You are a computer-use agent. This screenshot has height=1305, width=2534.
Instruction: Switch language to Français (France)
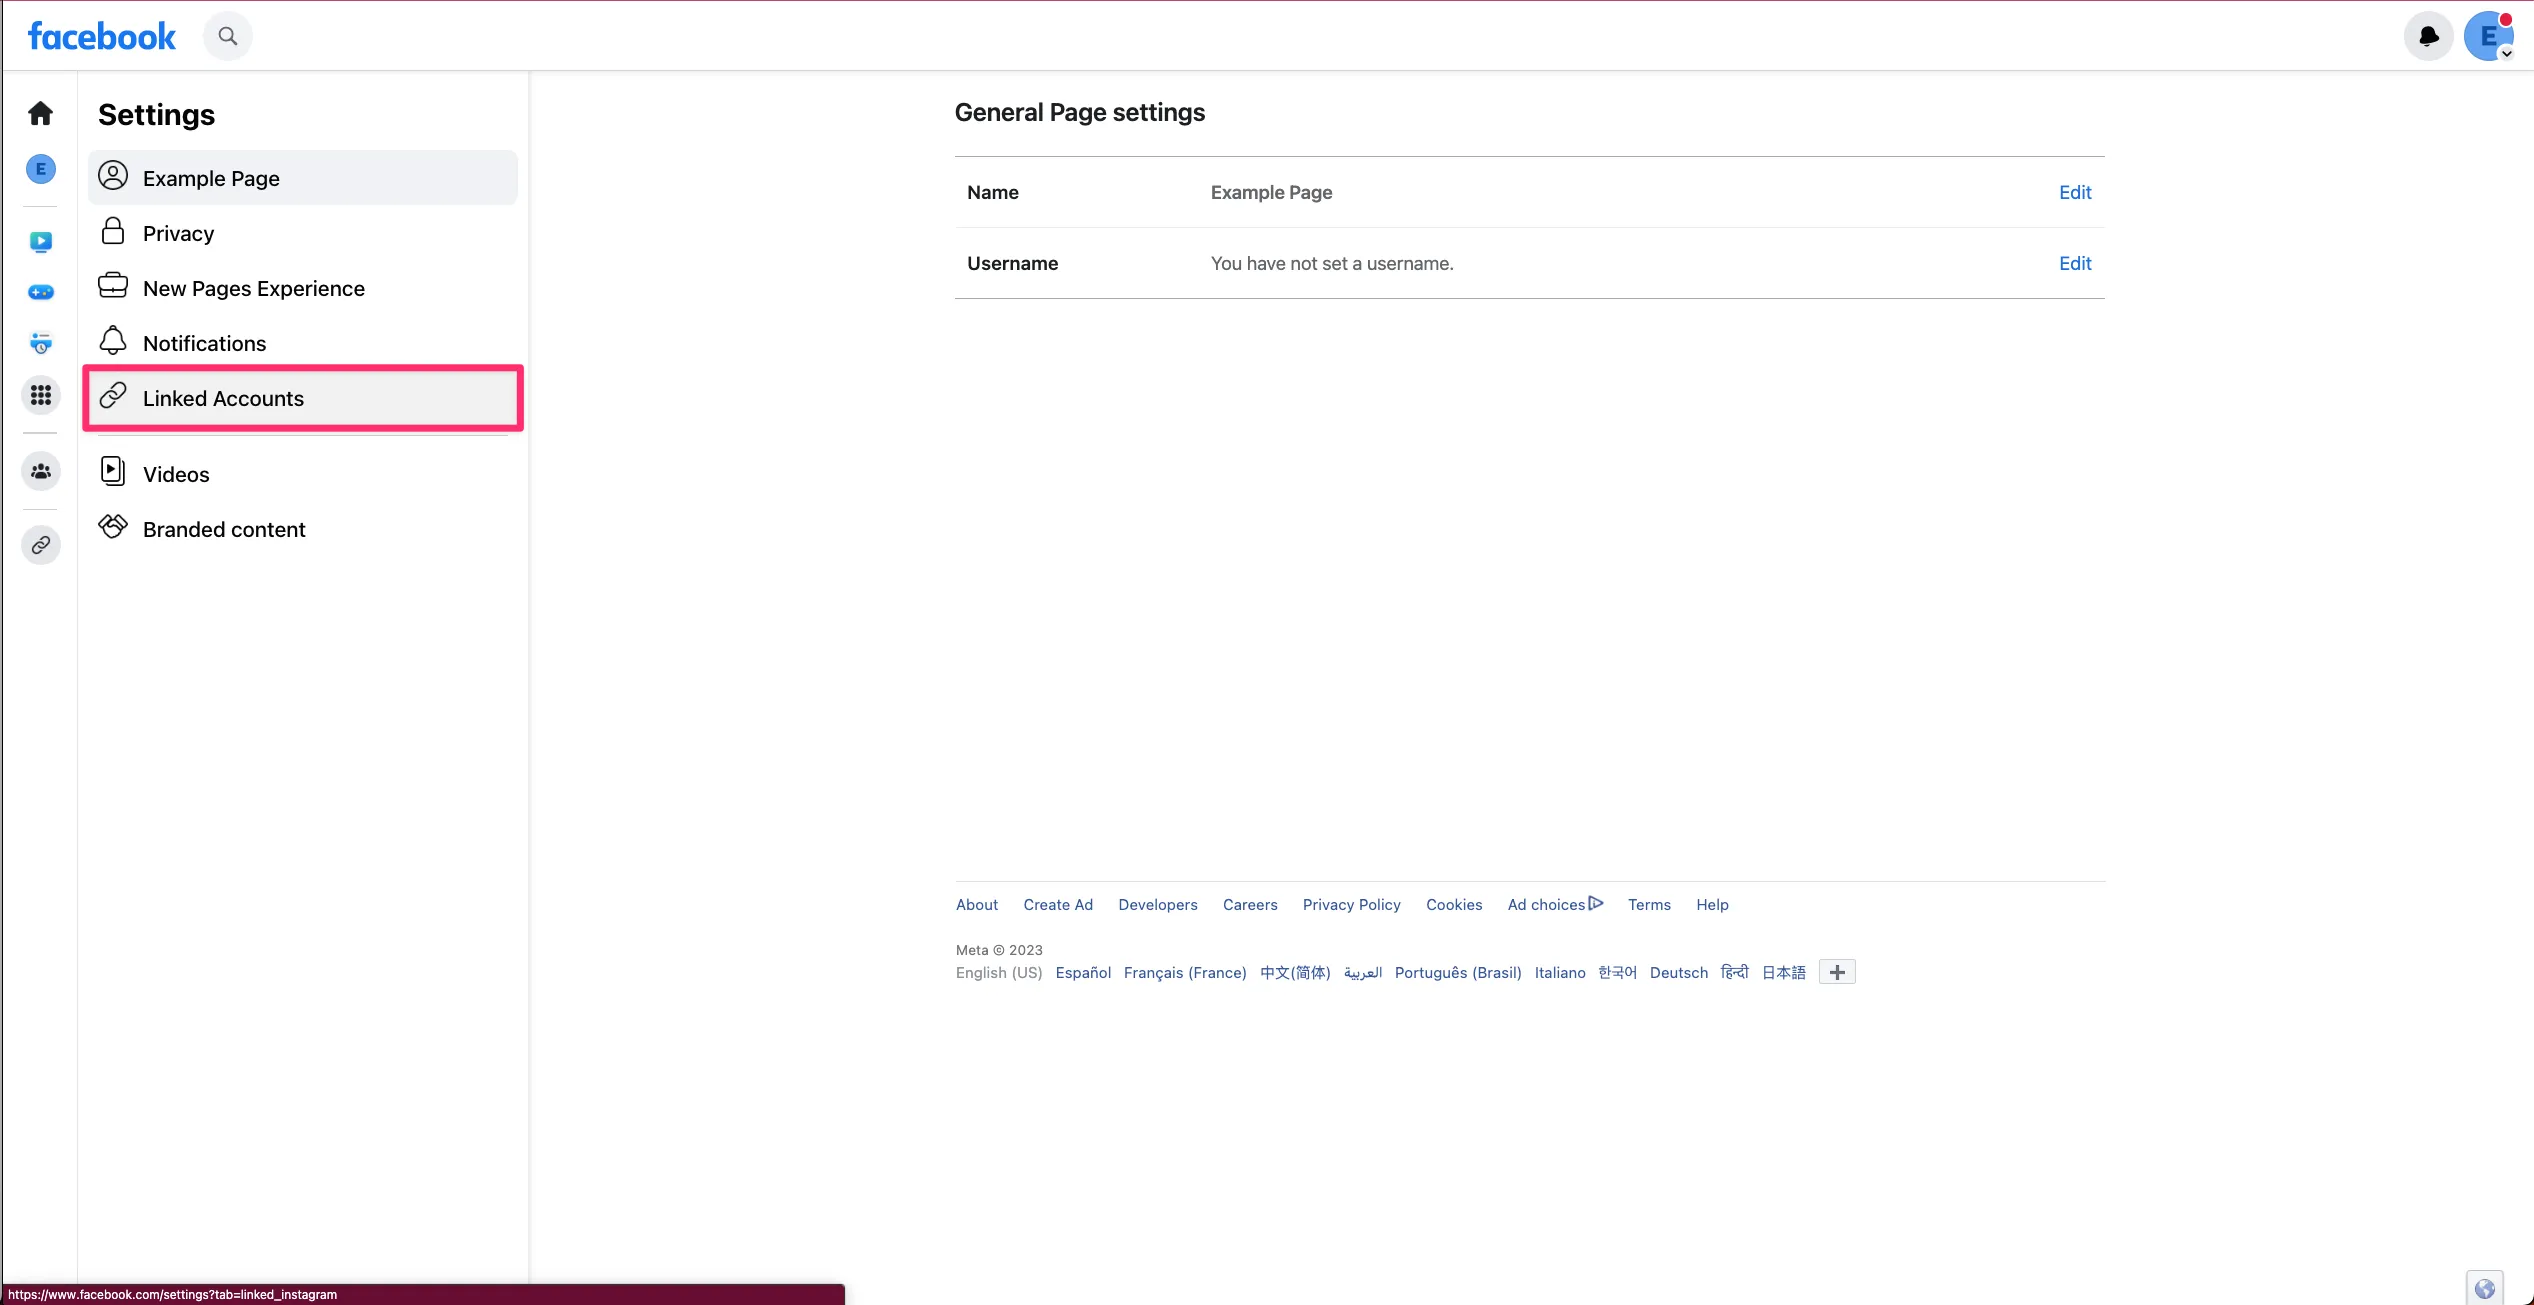pyautogui.click(x=1185, y=973)
